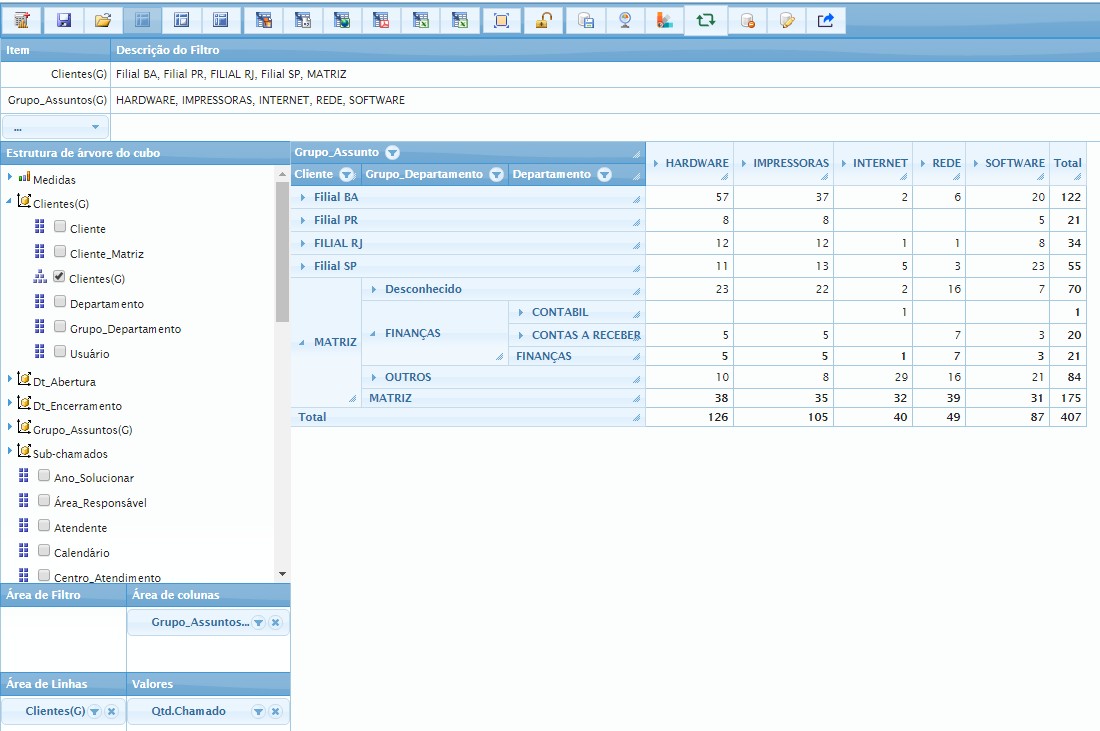
Task: Click filter icon on Qtd.Chamado value chip
Action: 258,711
